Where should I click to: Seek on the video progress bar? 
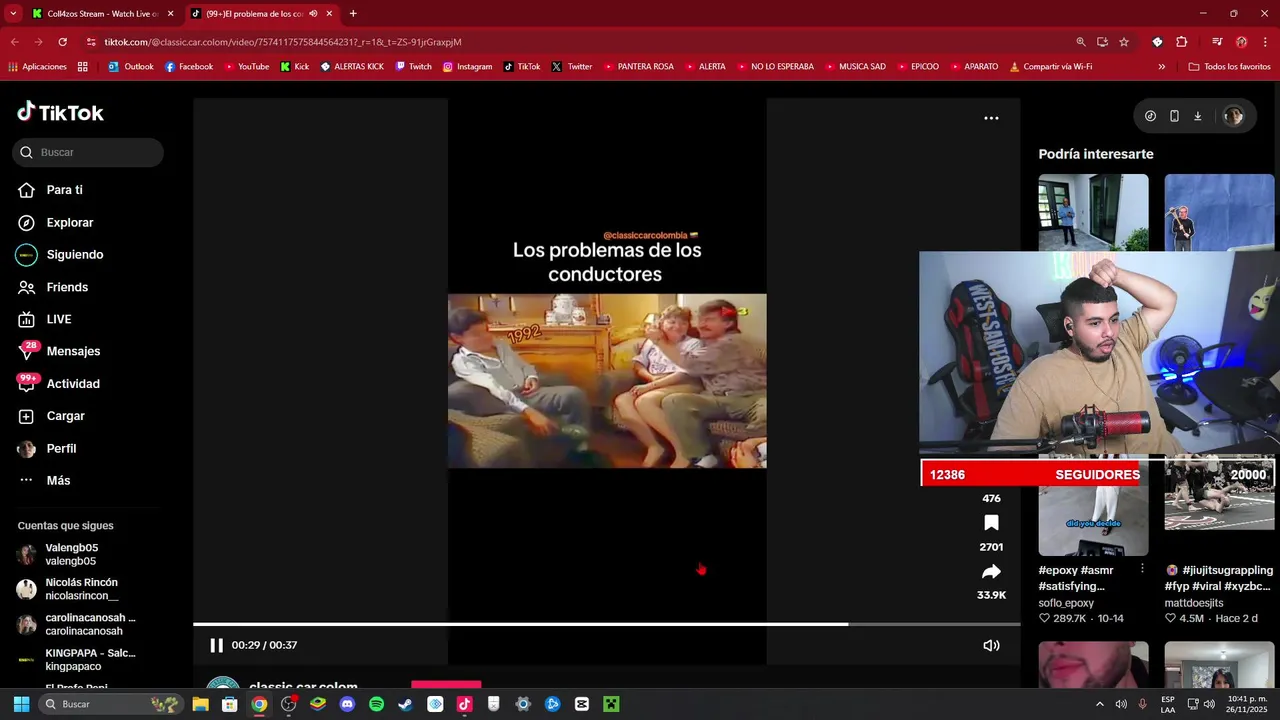[606, 624]
